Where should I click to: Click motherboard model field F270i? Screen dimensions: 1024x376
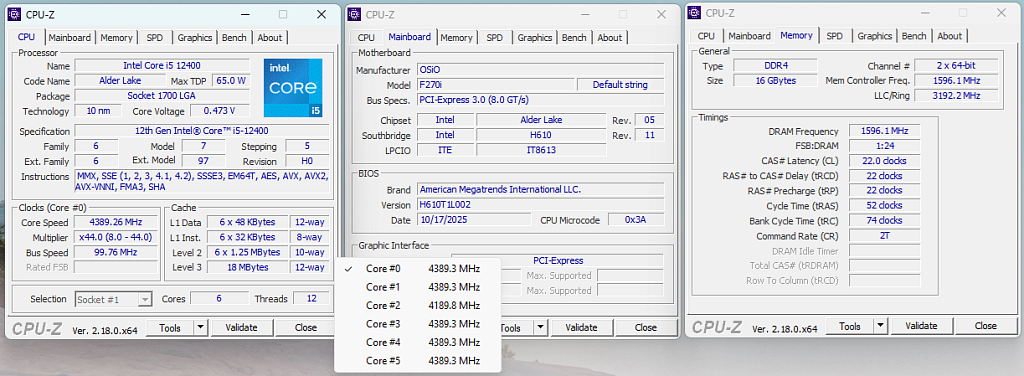495,85
